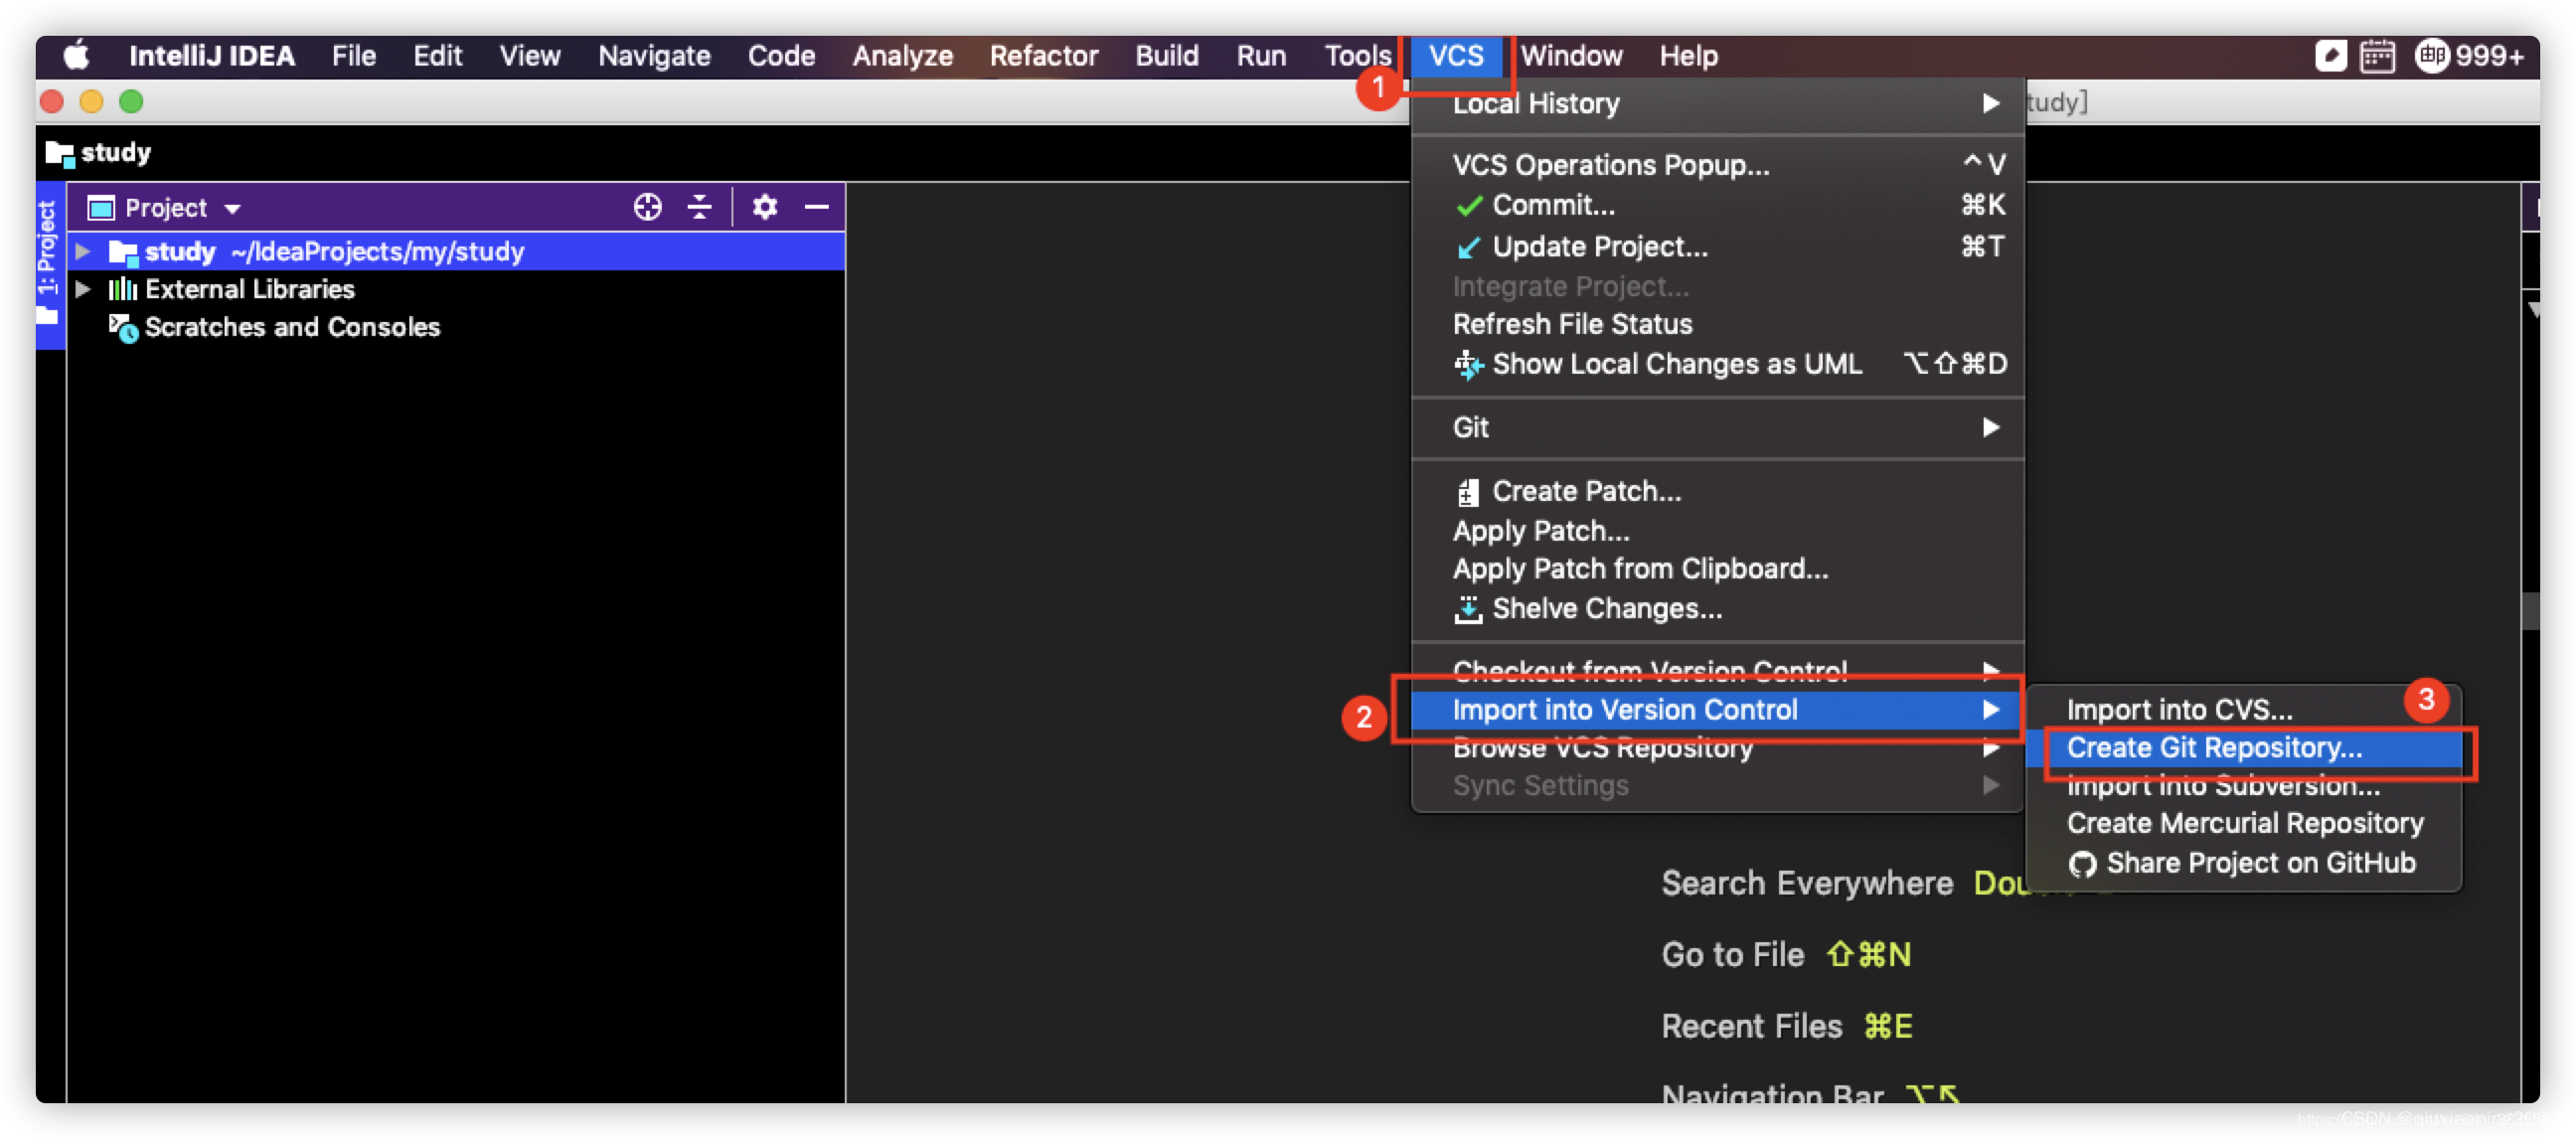
Task: Click the GitHub icon beside Share Project
Action: tap(2082, 864)
